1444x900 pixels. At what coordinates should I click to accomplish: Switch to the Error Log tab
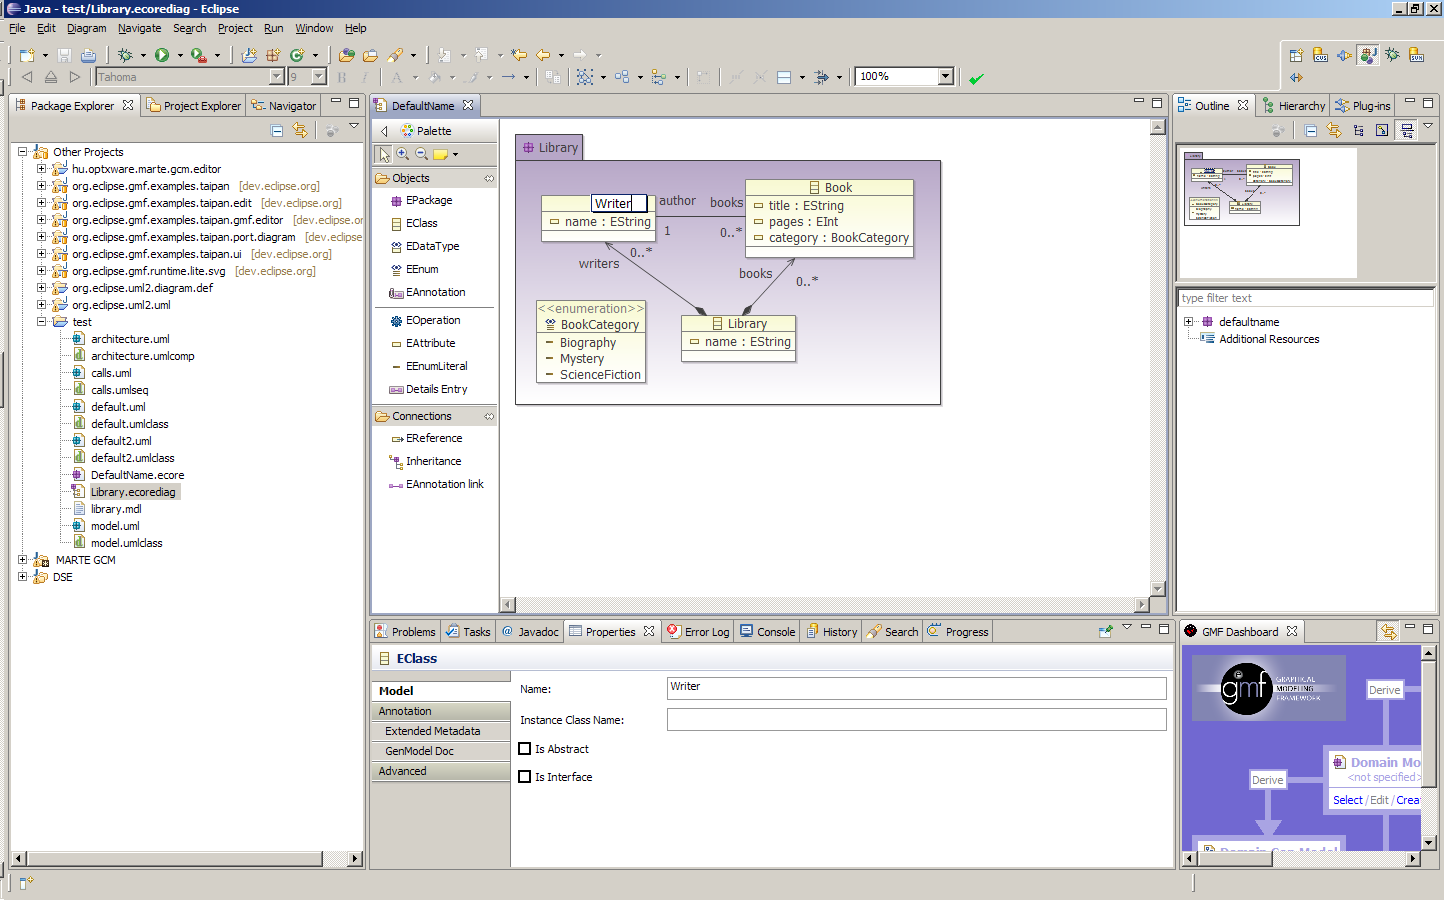[698, 631]
